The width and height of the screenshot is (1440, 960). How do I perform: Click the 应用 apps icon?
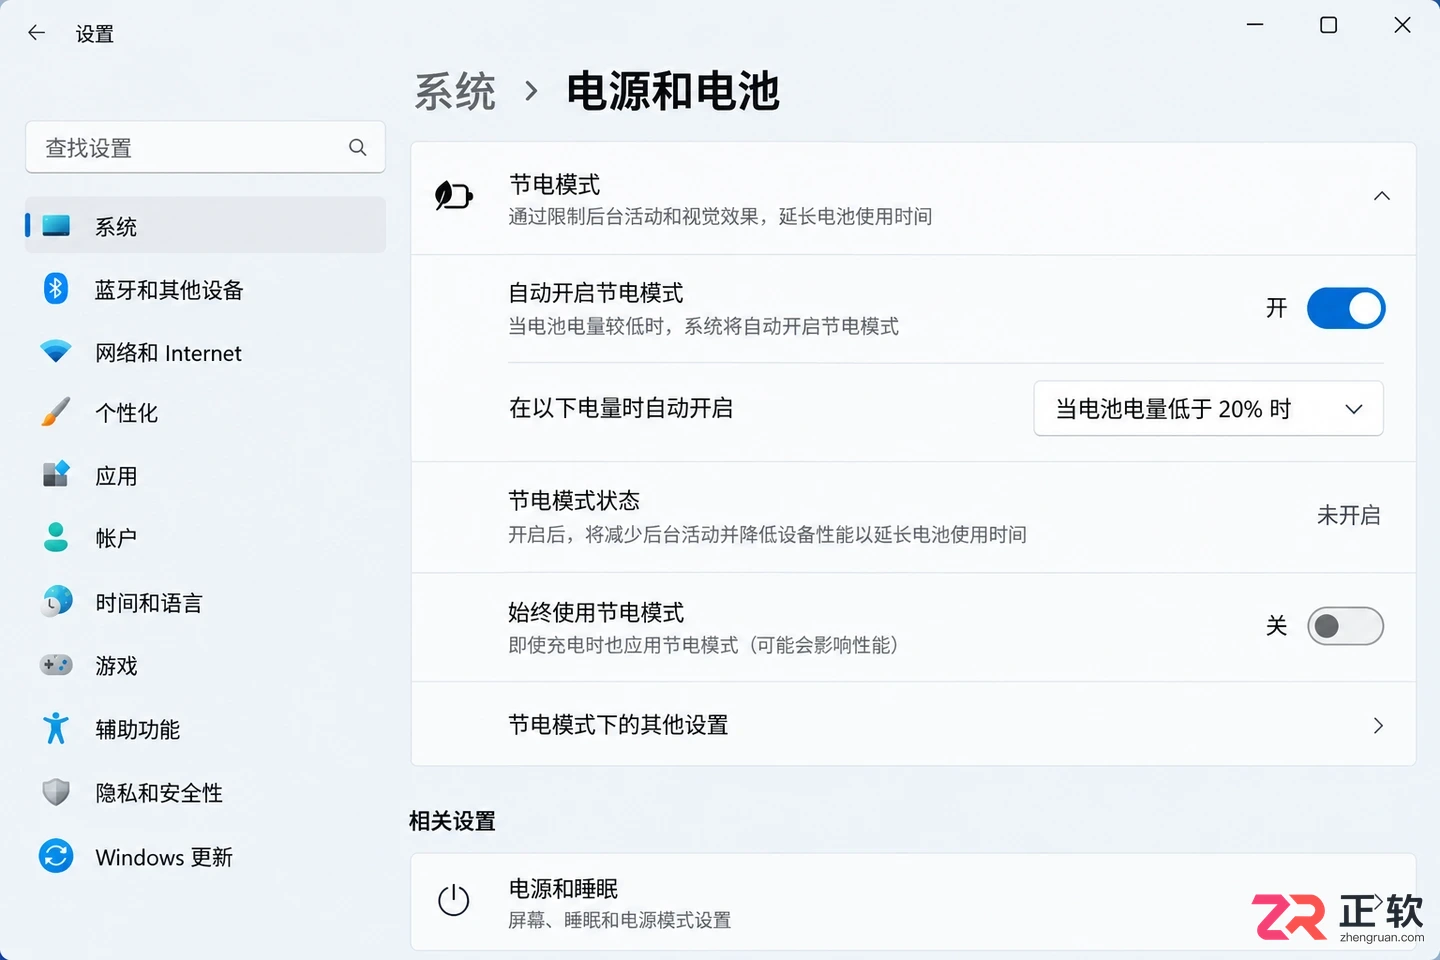click(56, 475)
